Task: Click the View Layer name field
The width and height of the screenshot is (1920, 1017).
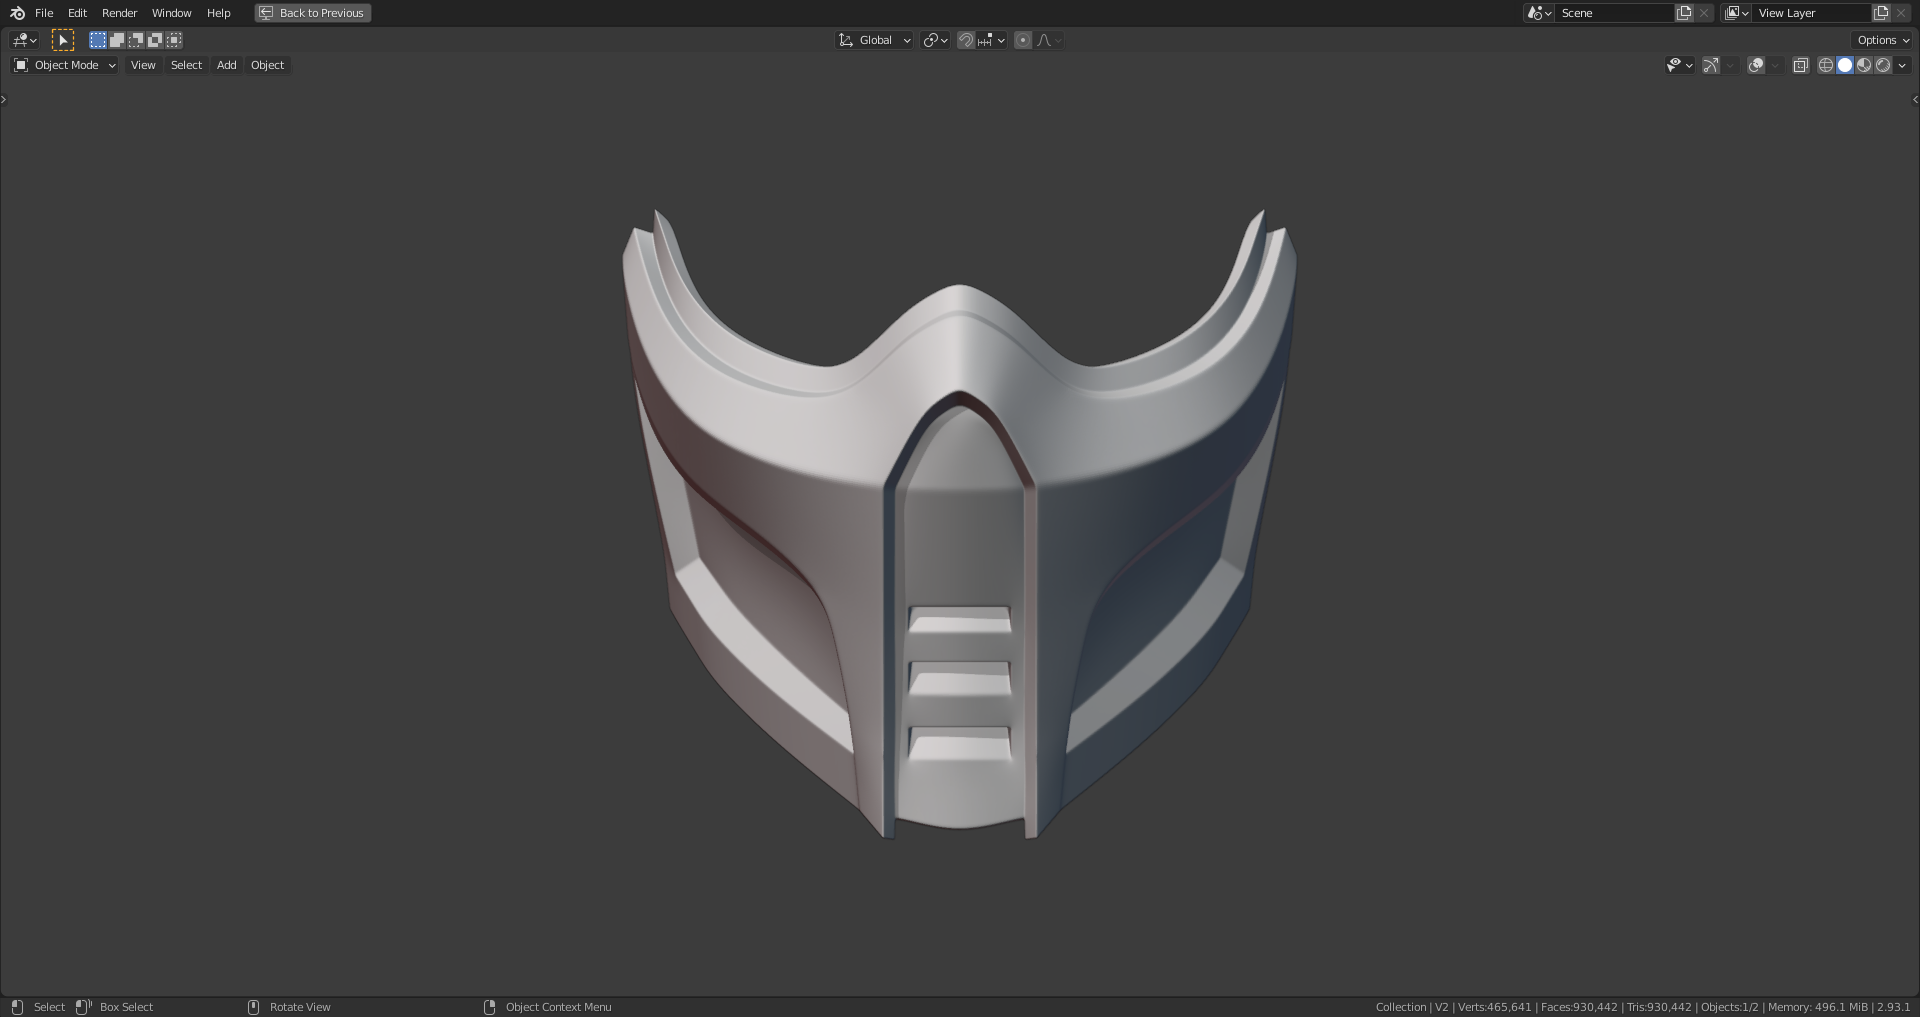Action: tap(1811, 13)
